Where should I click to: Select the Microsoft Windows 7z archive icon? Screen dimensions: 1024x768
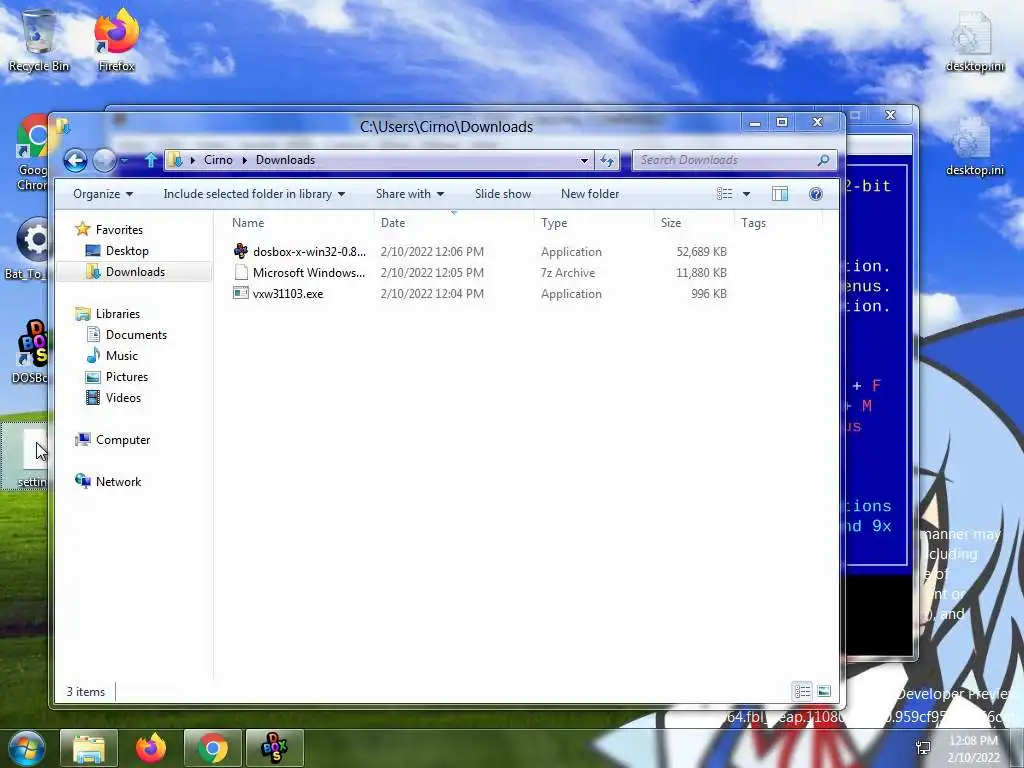pyautogui.click(x=241, y=272)
